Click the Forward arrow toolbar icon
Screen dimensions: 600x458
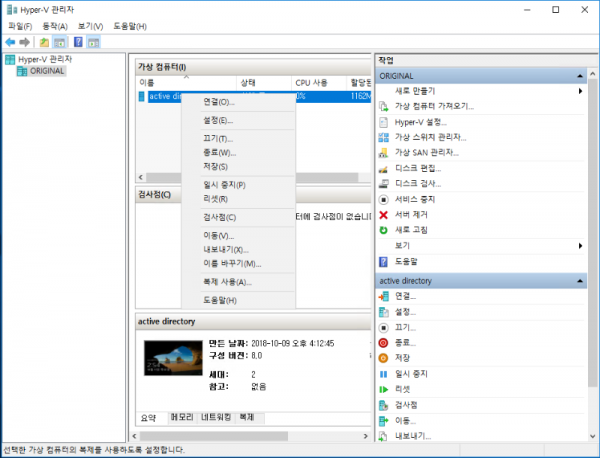point(24,42)
